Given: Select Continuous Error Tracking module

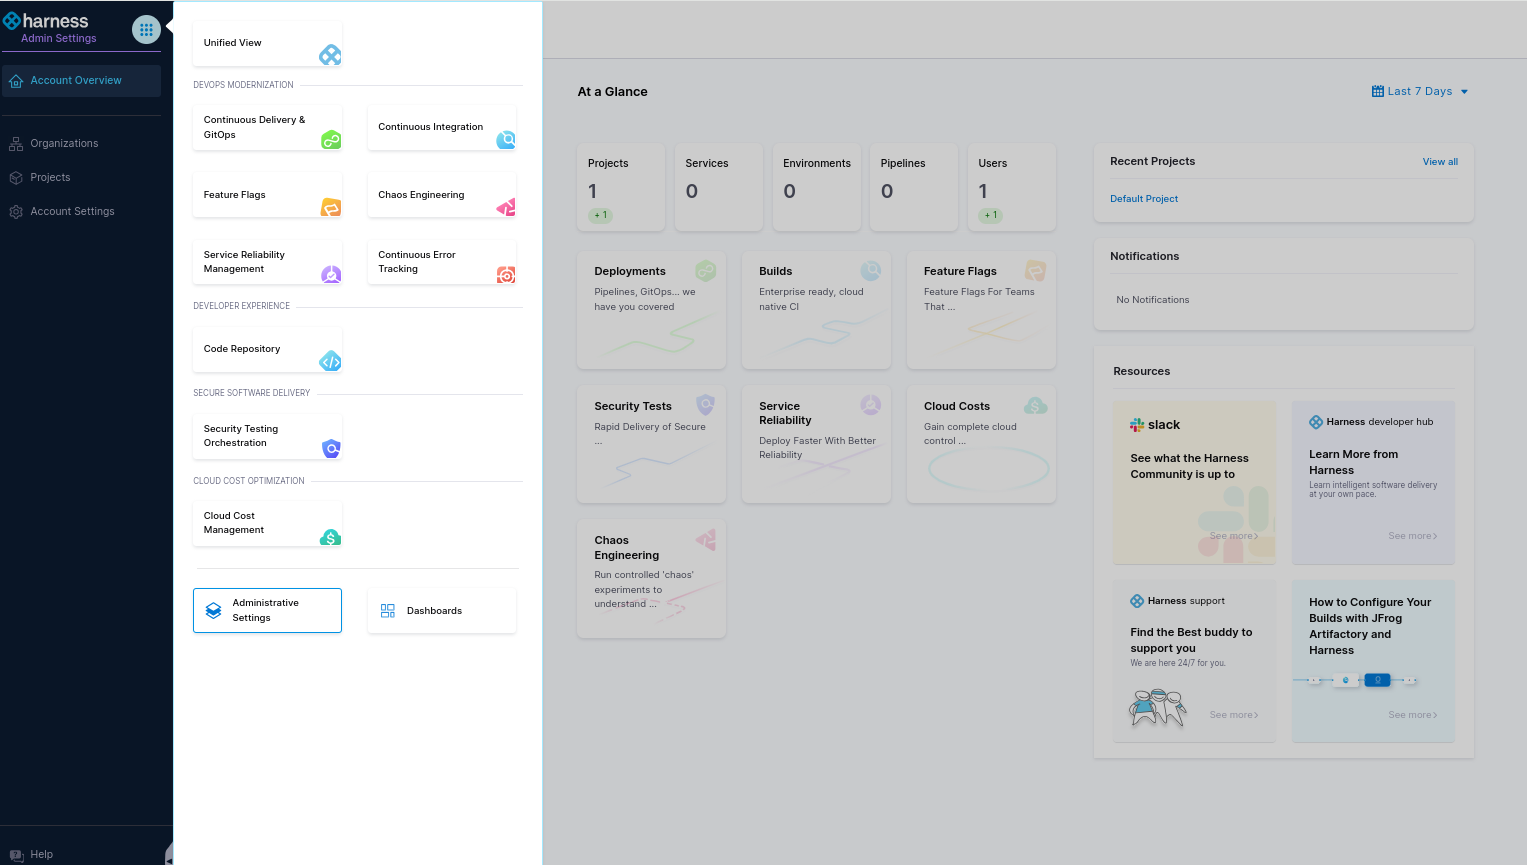Looking at the screenshot, I should click(441, 262).
